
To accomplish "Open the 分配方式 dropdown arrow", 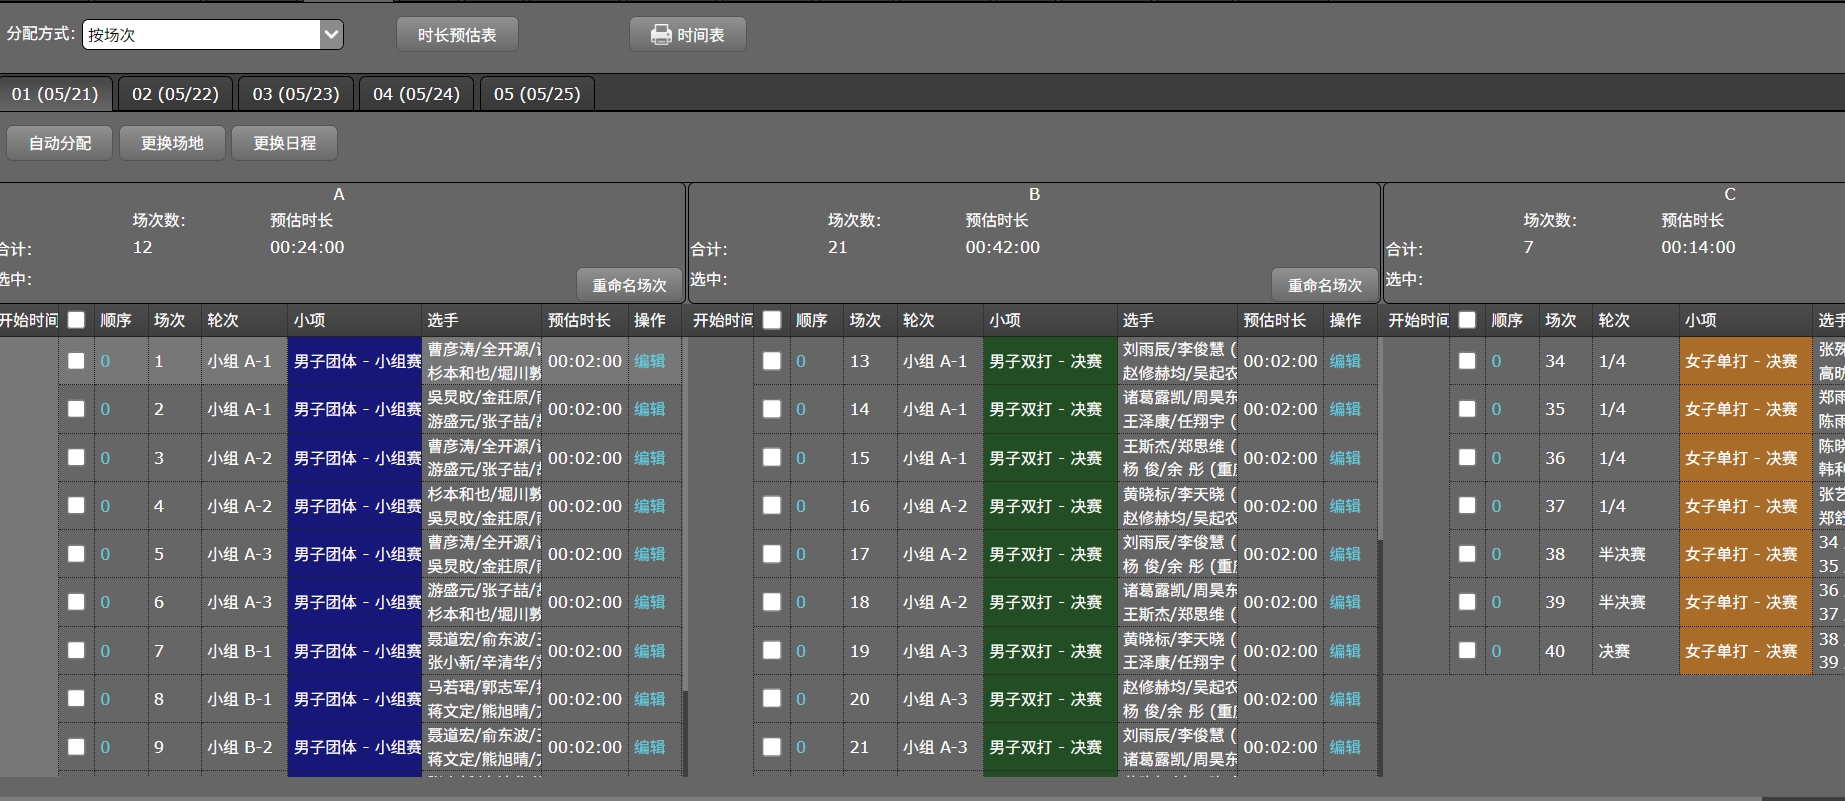I will pos(331,35).
